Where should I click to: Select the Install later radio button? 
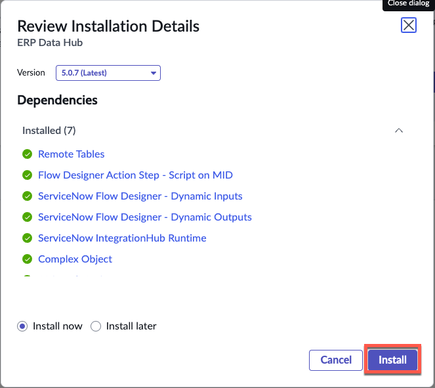click(x=96, y=326)
